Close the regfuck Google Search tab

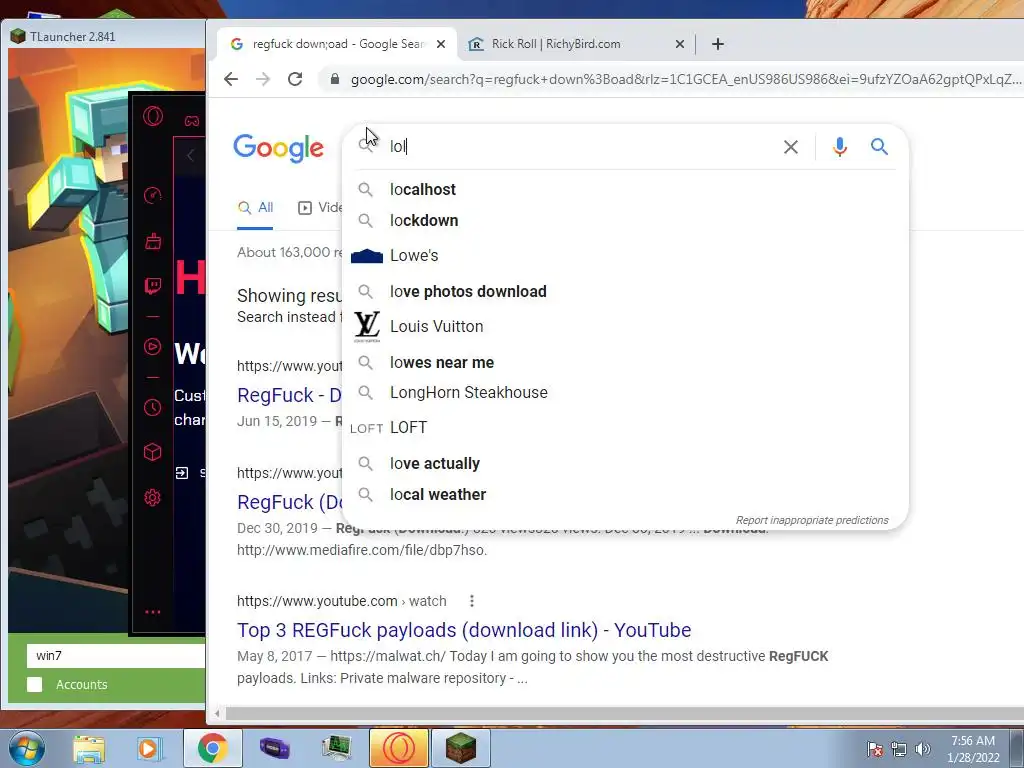(x=441, y=44)
